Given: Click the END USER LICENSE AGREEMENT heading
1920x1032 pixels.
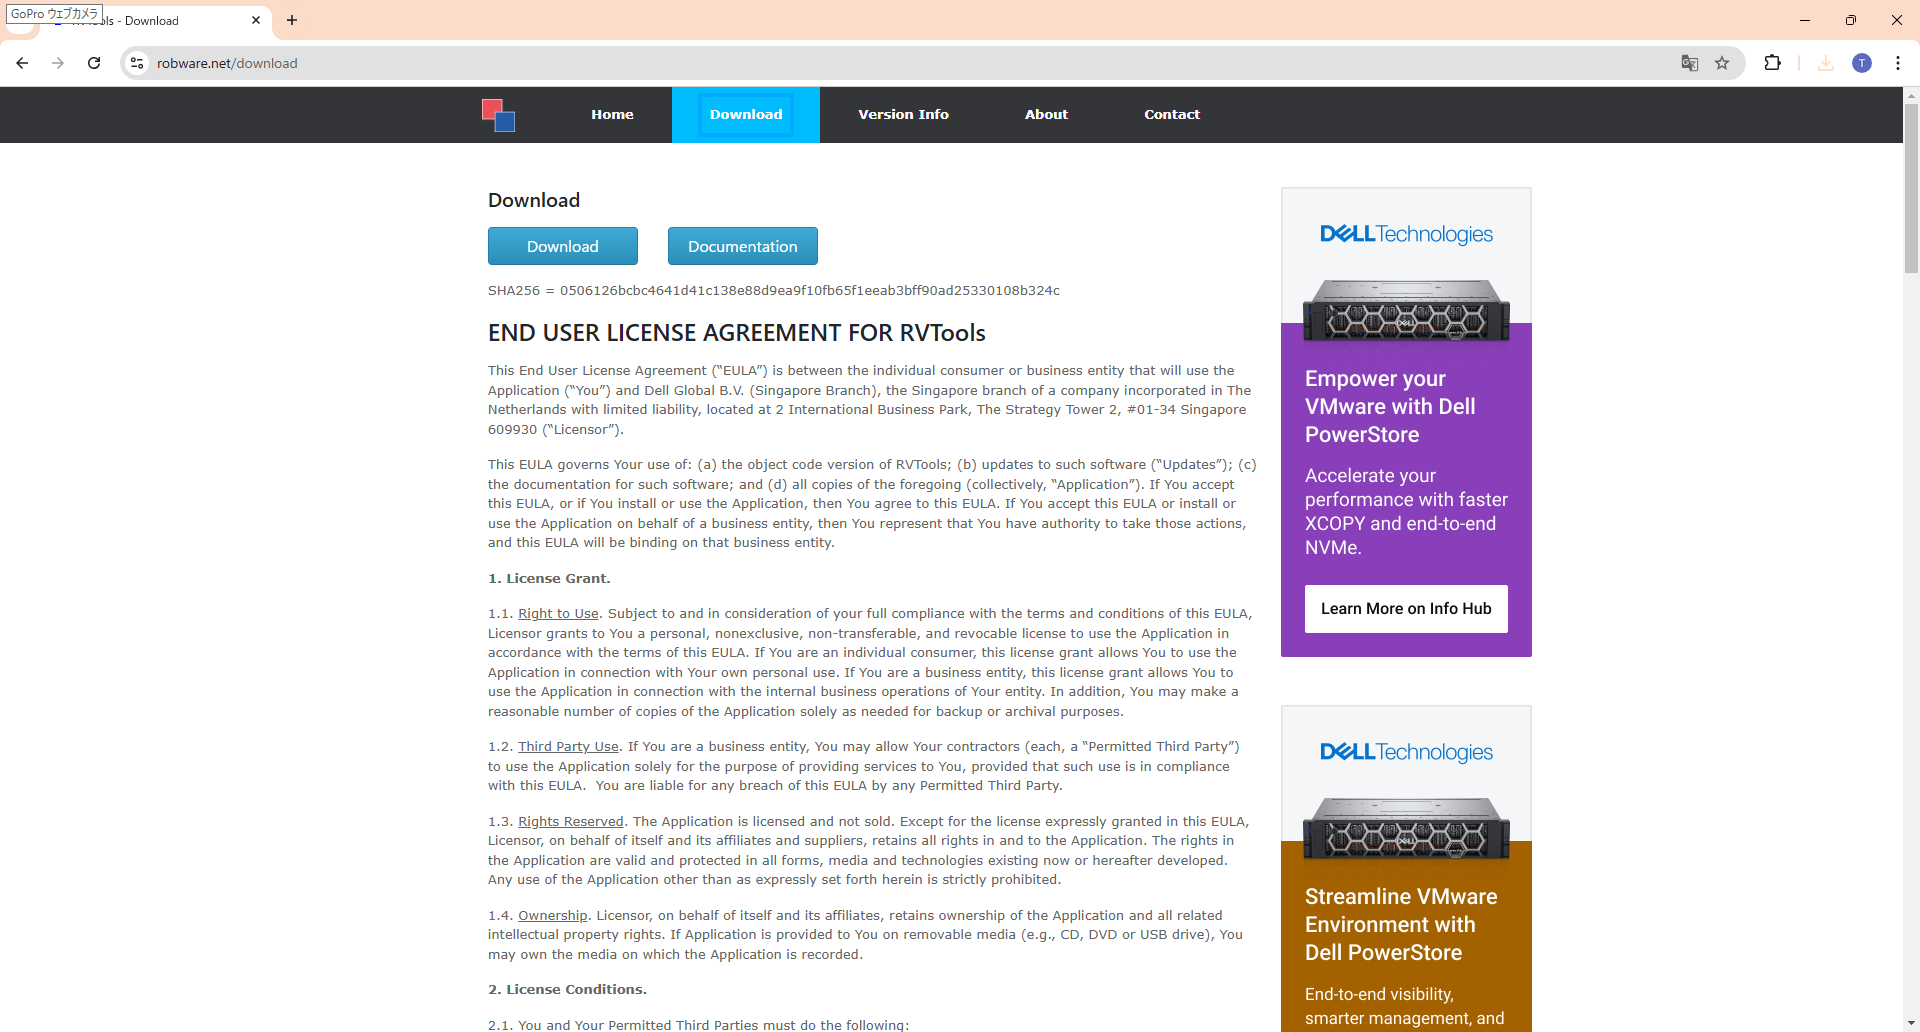Looking at the screenshot, I should coord(737,333).
